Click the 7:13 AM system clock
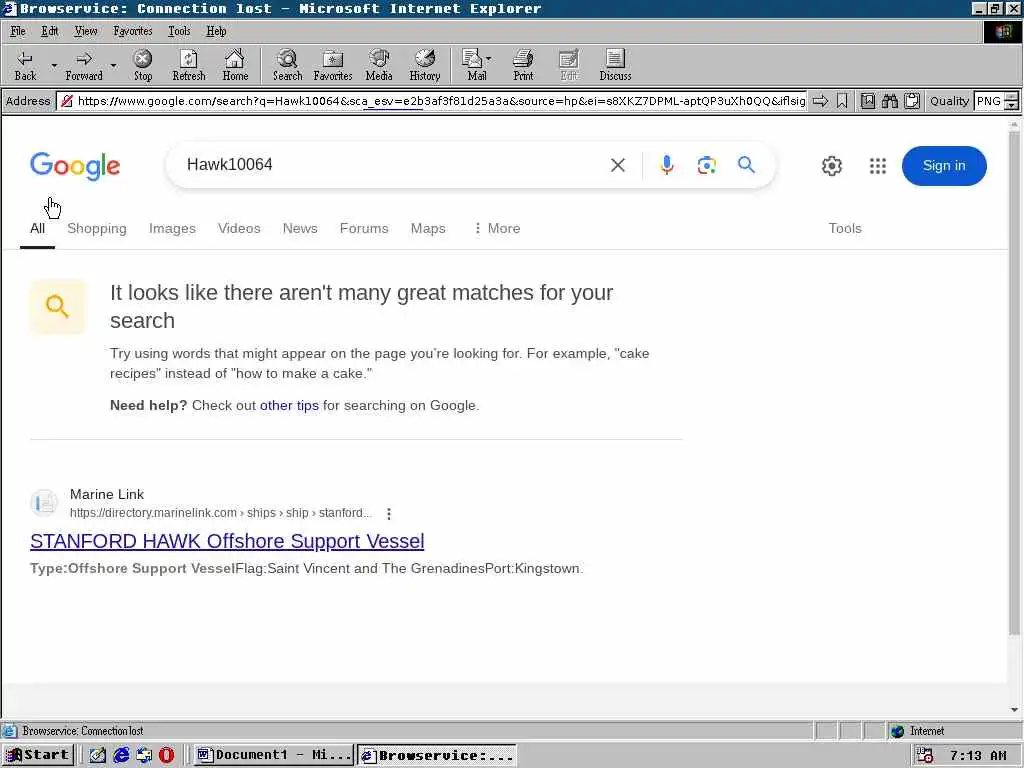 click(978, 756)
